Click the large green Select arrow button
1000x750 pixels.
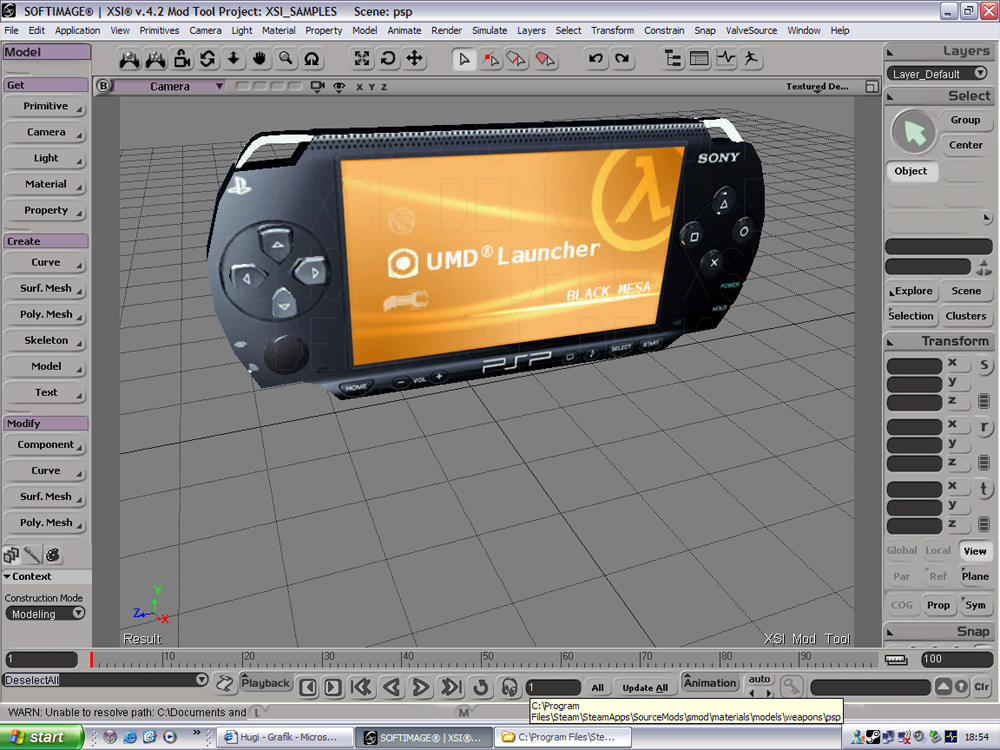pos(914,133)
